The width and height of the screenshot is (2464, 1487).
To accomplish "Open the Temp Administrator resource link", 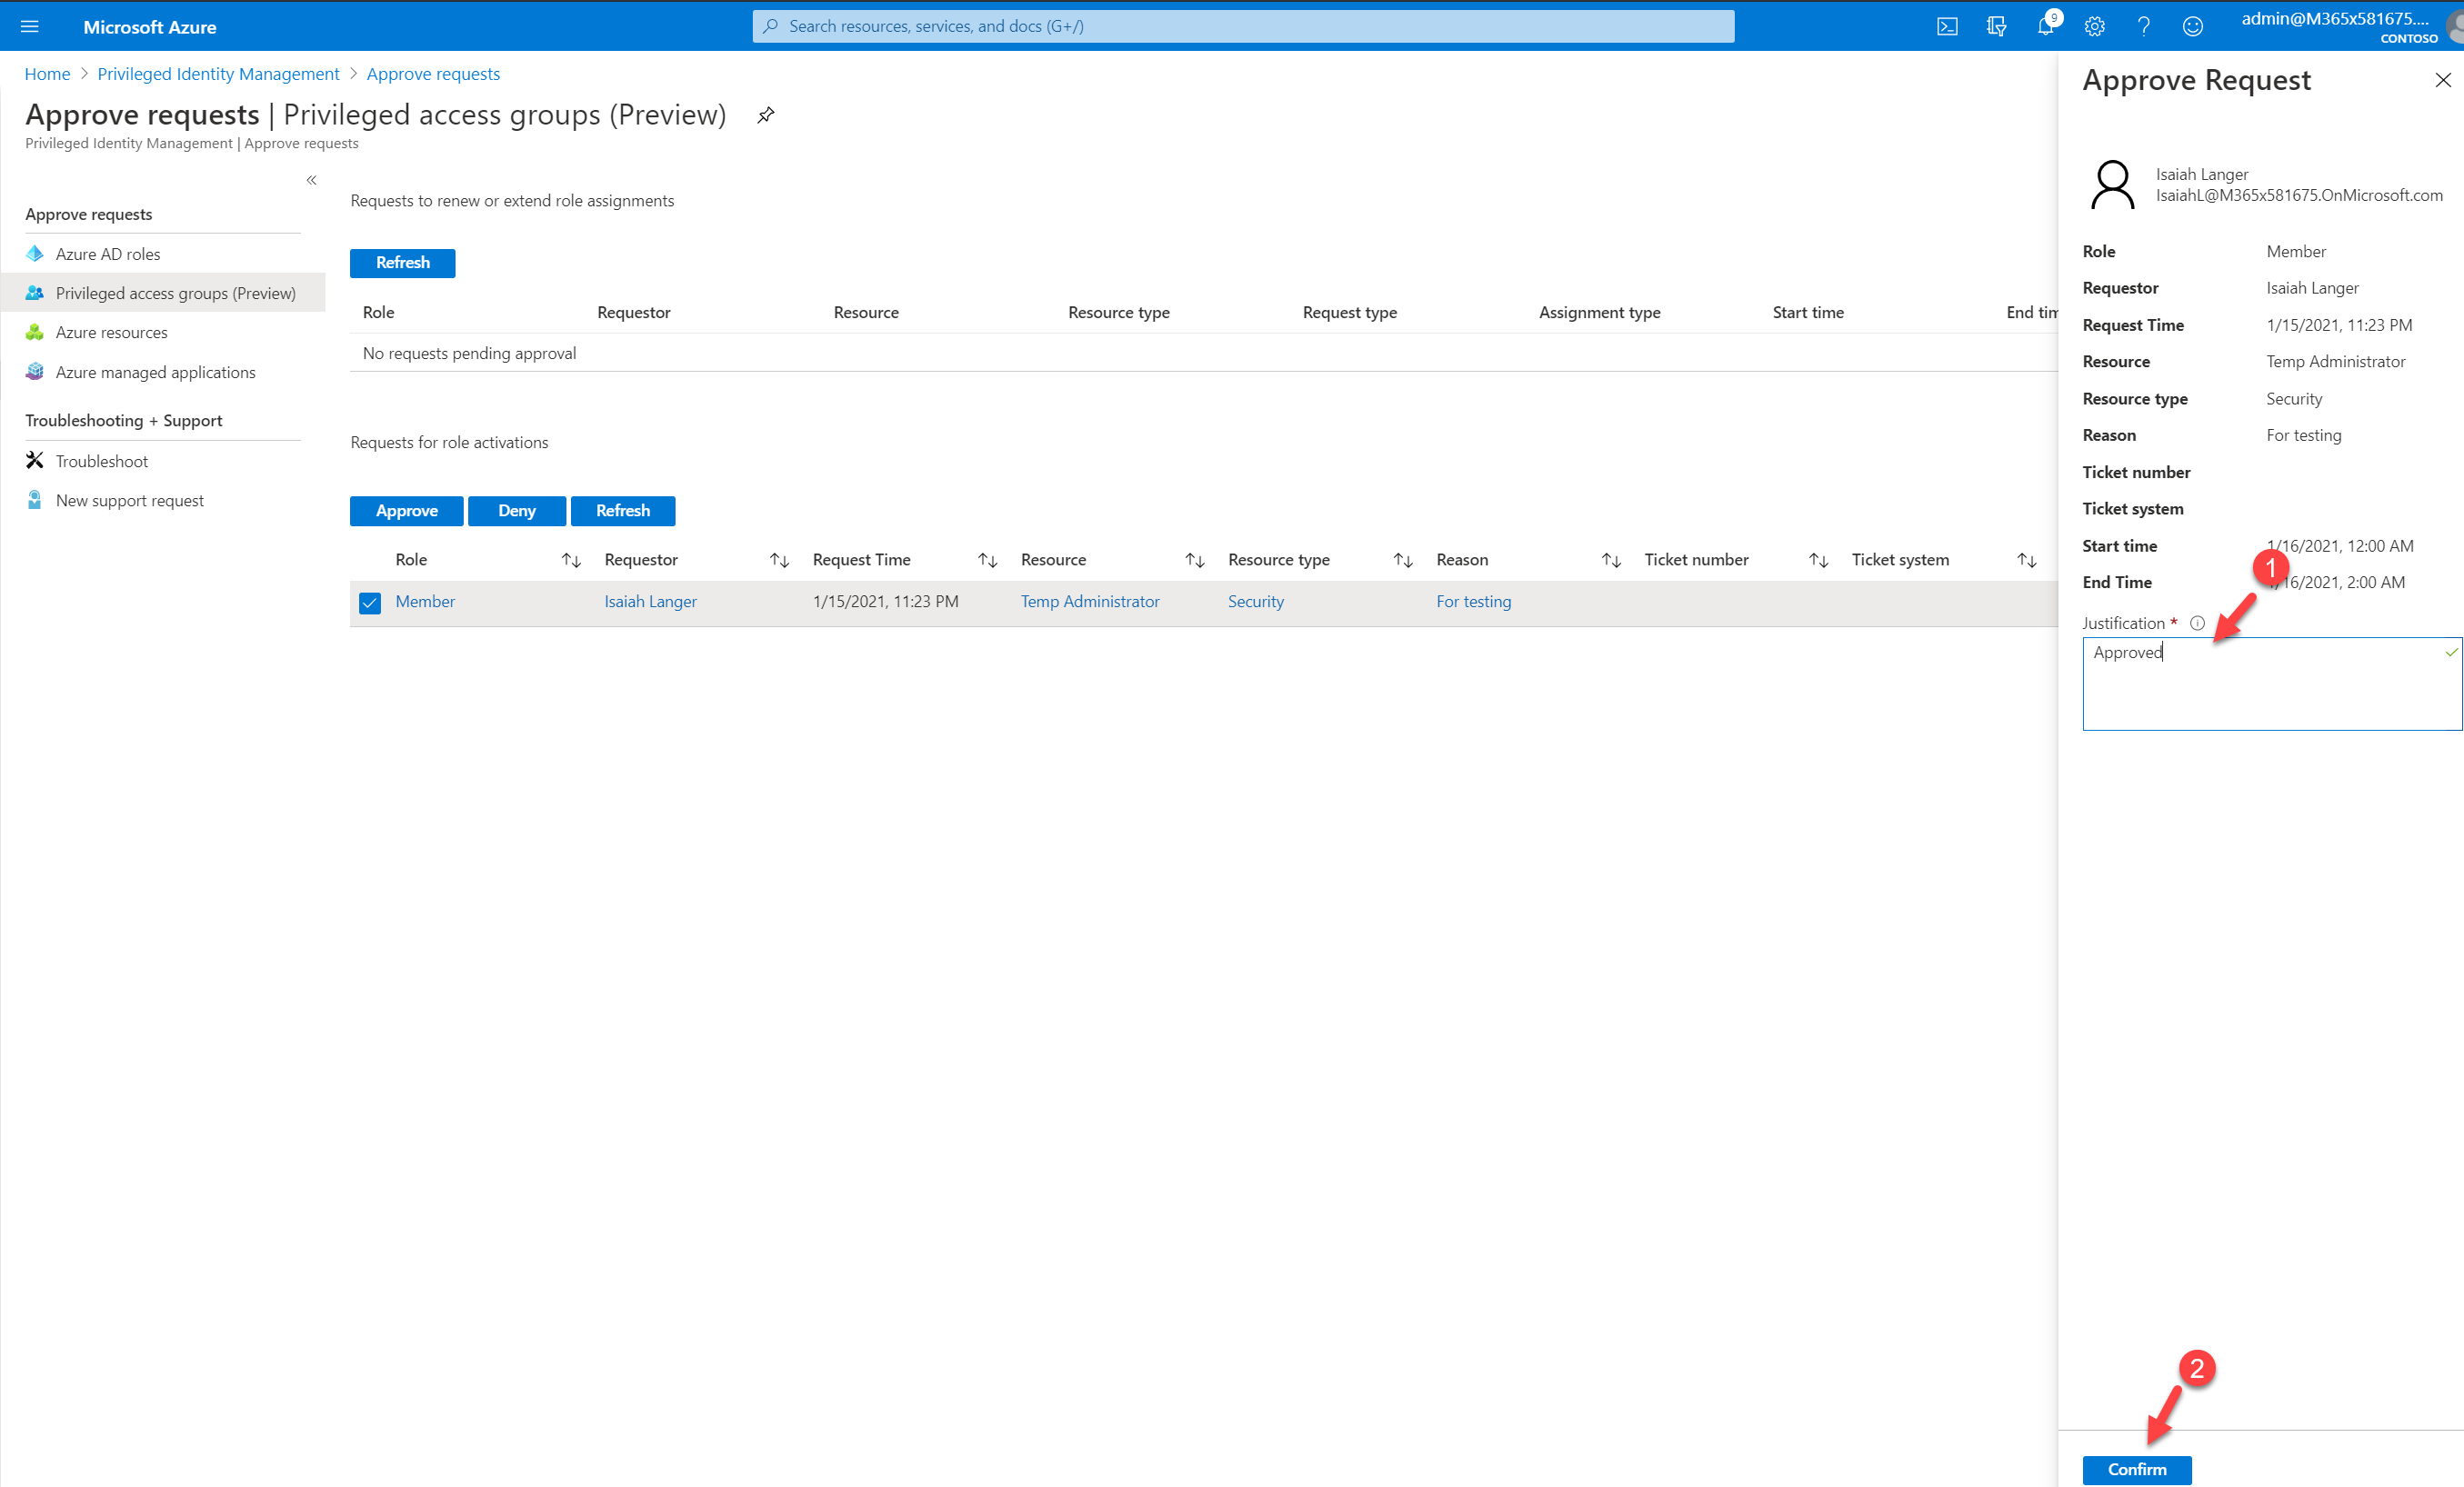I will 1090,601.
